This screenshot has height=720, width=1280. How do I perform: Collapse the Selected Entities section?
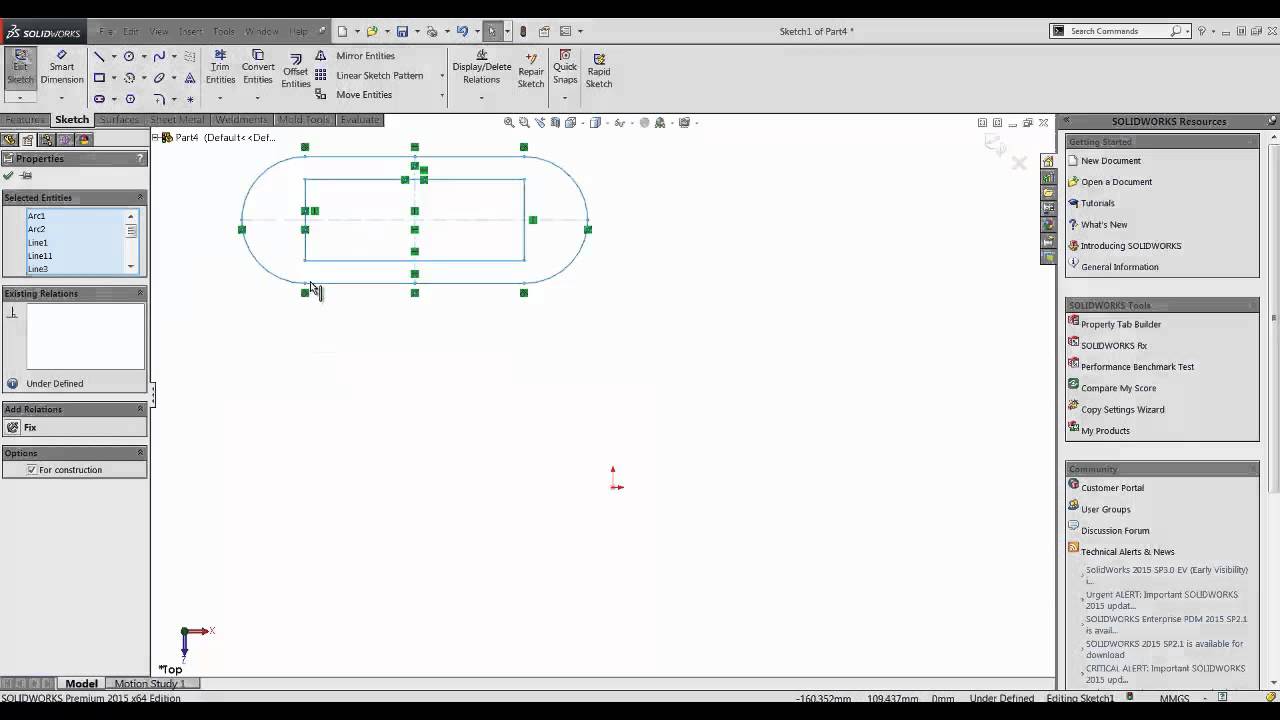click(139, 197)
